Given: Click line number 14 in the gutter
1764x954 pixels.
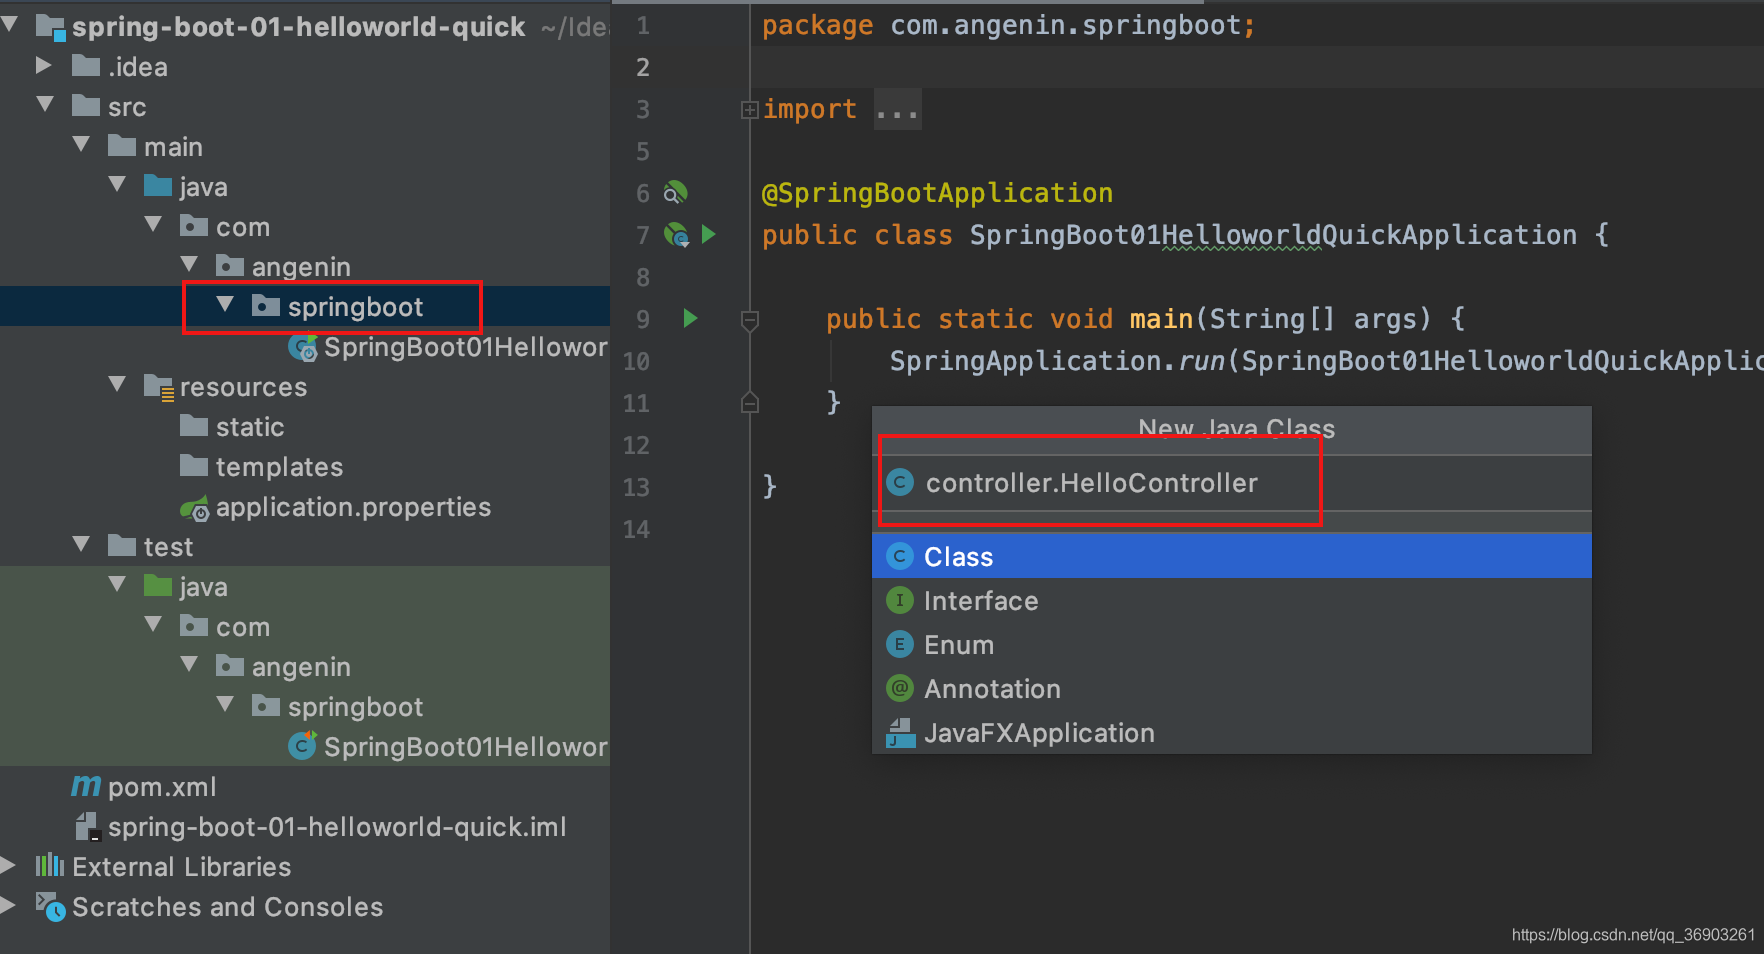Looking at the screenshot, I should tap(636, 529).
